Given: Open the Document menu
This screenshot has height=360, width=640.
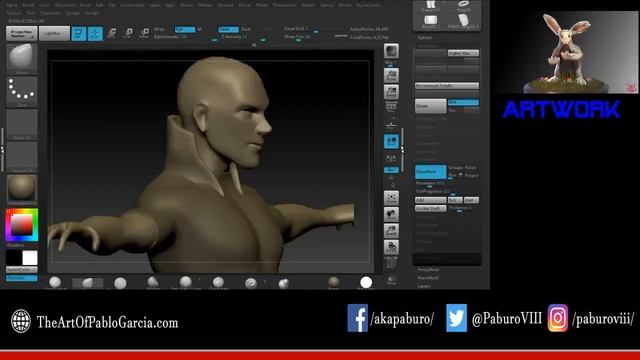Looking at the screenshot, I should click(65, 5).
